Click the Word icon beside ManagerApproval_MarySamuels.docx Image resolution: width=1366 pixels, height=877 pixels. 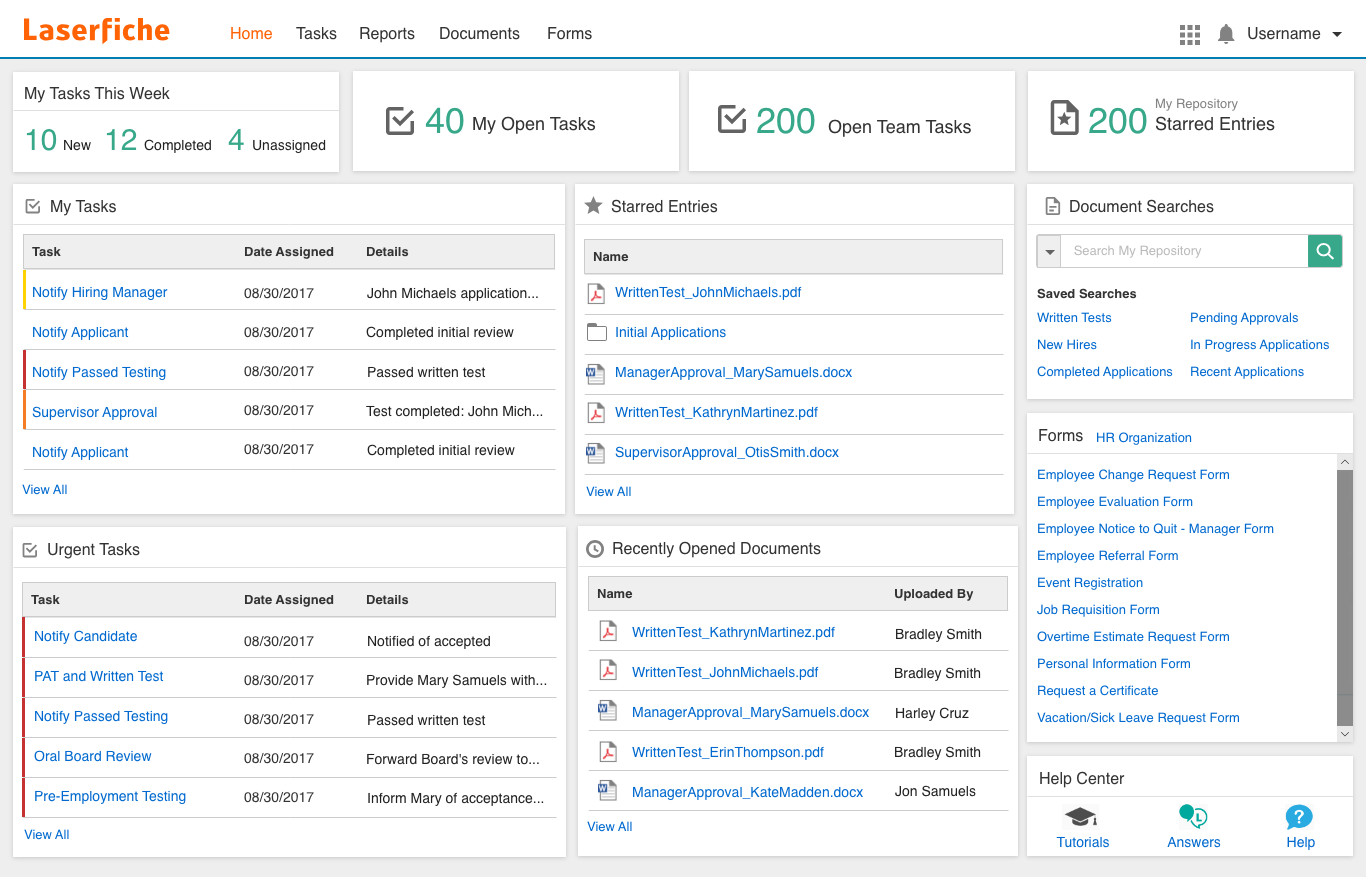pyautogui.click(x=596, y=372)
